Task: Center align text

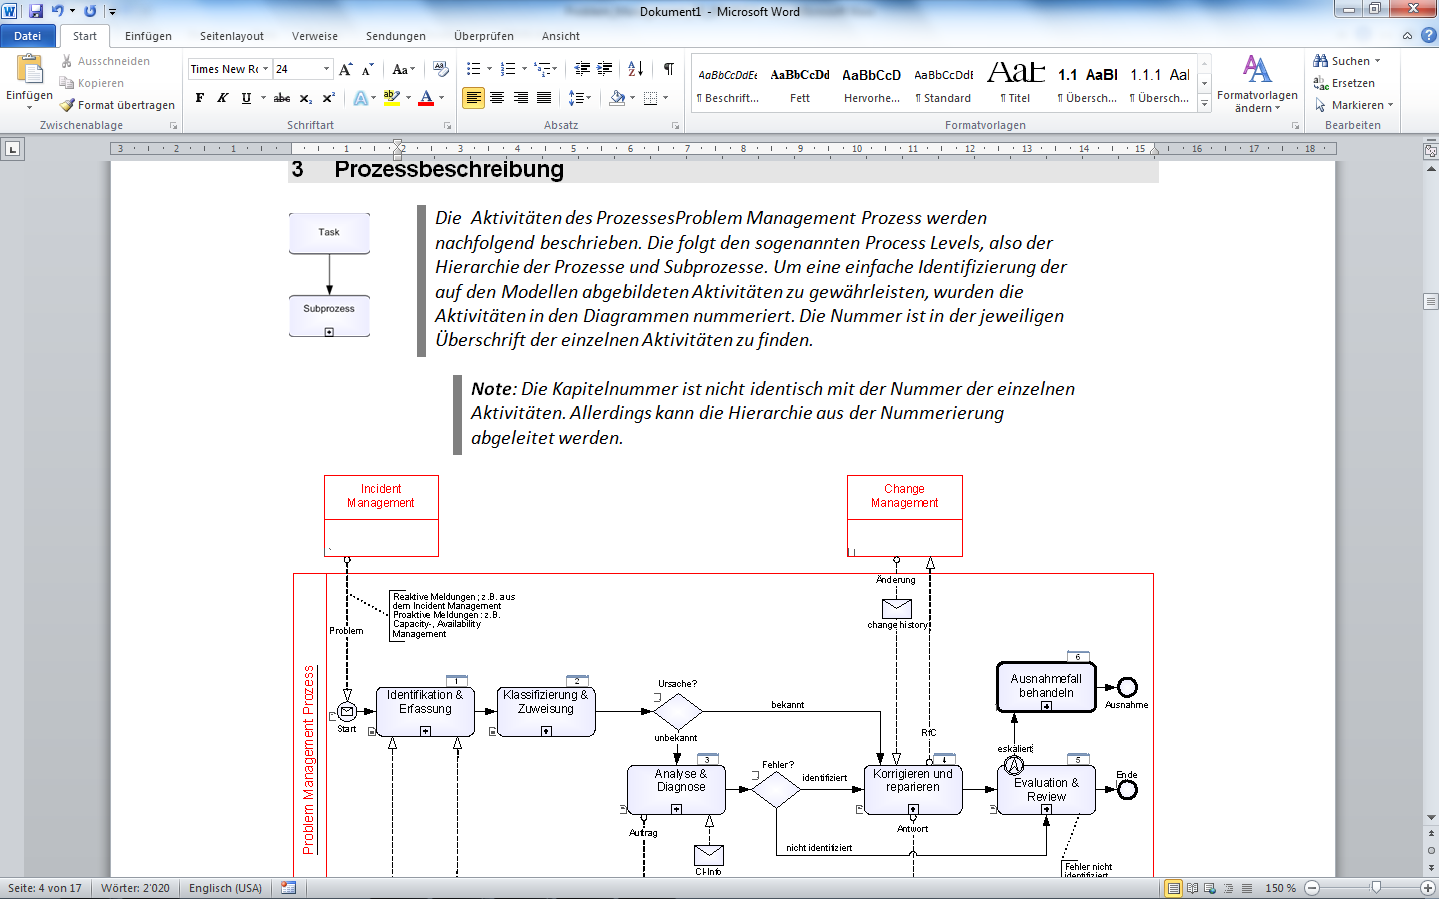Action: click(x=497, y=98)
